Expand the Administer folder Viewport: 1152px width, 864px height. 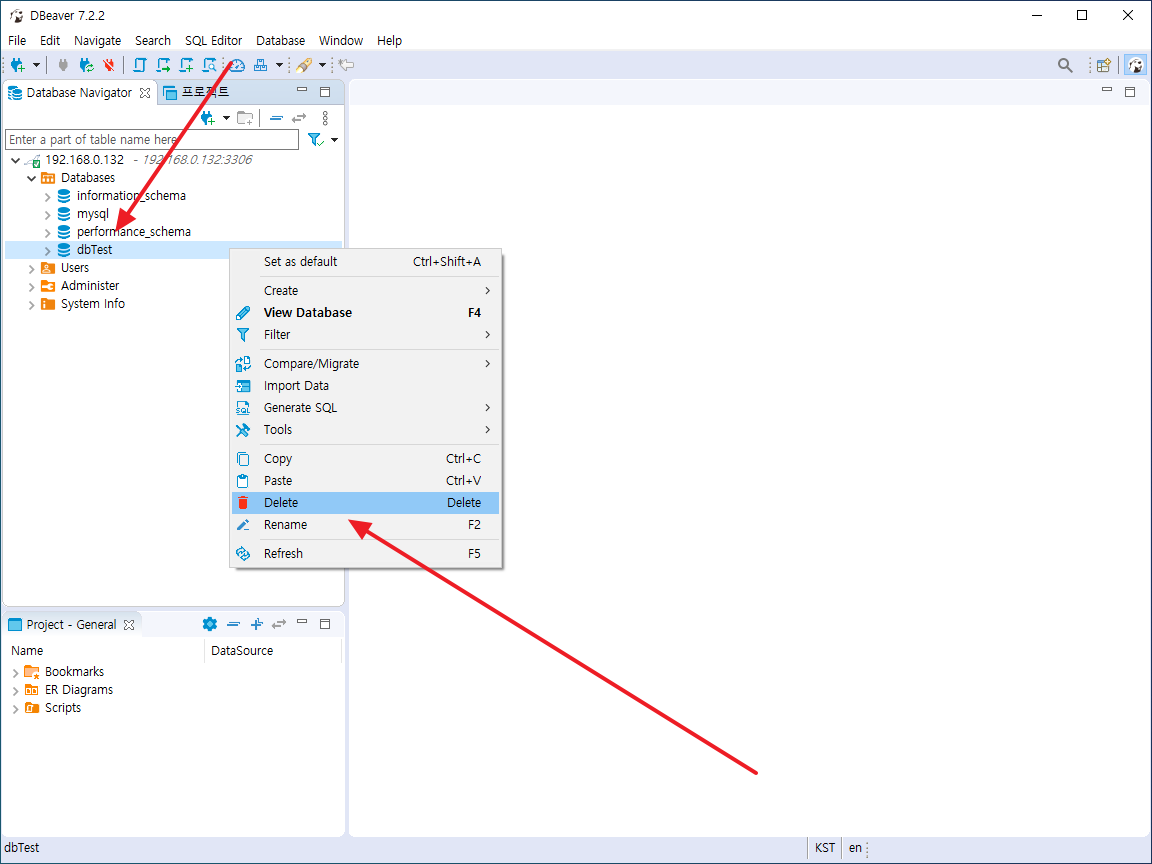pyautogui.click(x=32, y=287)
